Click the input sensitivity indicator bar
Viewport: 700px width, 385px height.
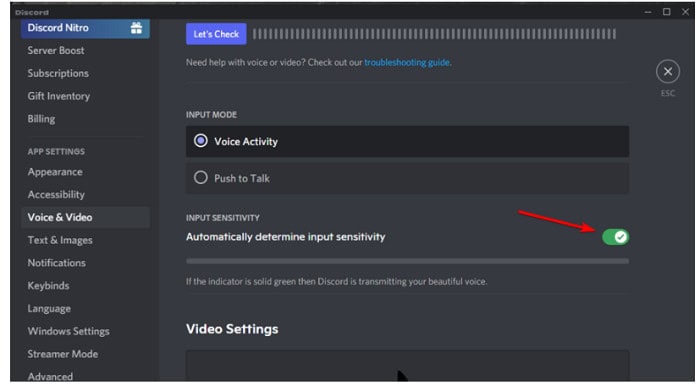pos(407,261)
